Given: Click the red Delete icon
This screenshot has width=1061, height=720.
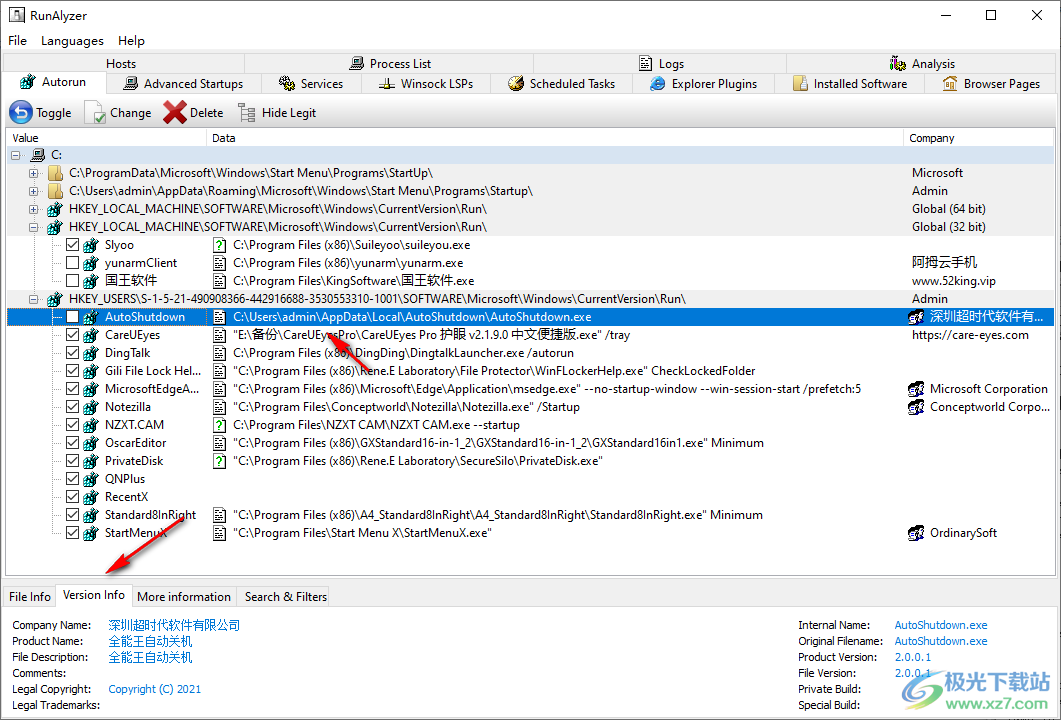Looking at the screenshot, I should pyautogui.click(x=175, y=113).
